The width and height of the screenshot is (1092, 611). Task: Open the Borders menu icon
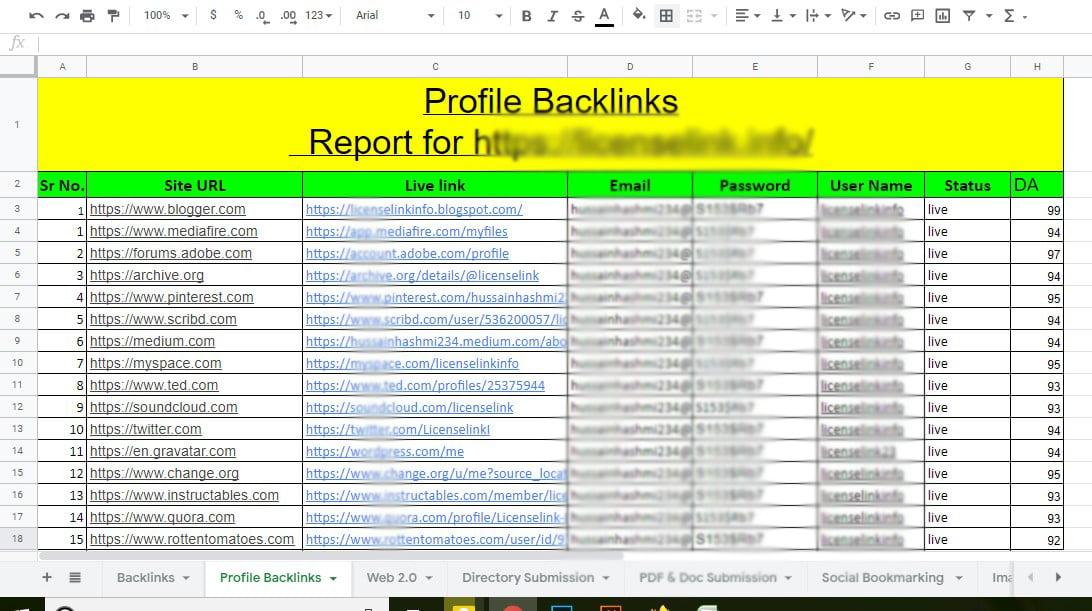tap(666, 16)
